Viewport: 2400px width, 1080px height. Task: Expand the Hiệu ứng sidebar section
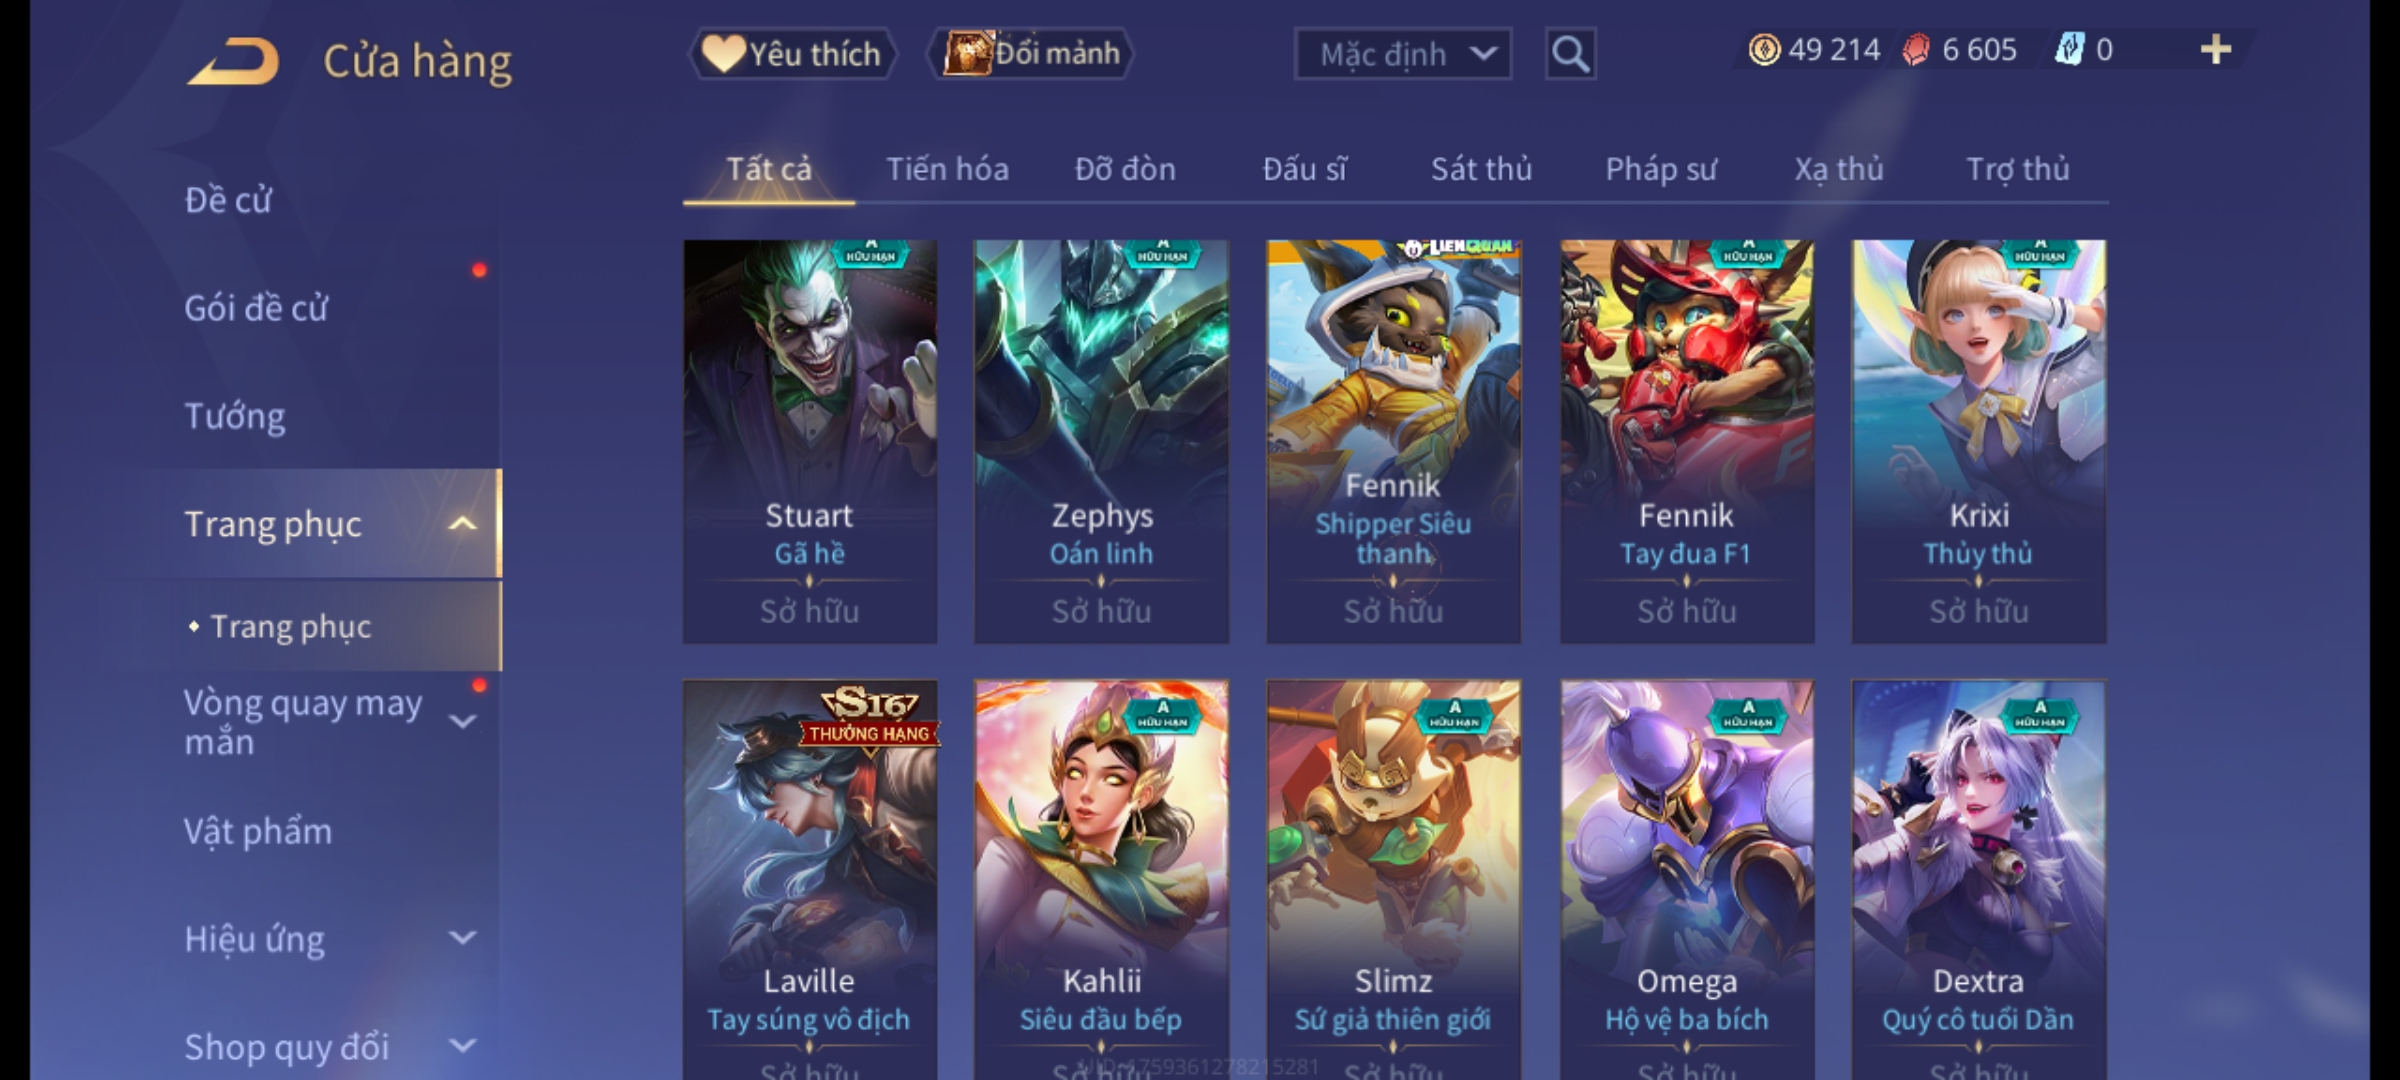point(462,938)
